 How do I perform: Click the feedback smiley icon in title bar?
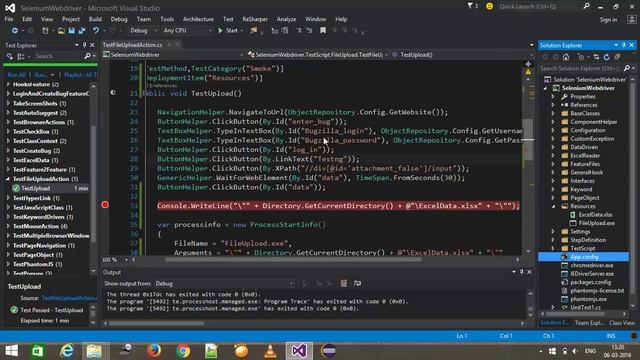489,7
